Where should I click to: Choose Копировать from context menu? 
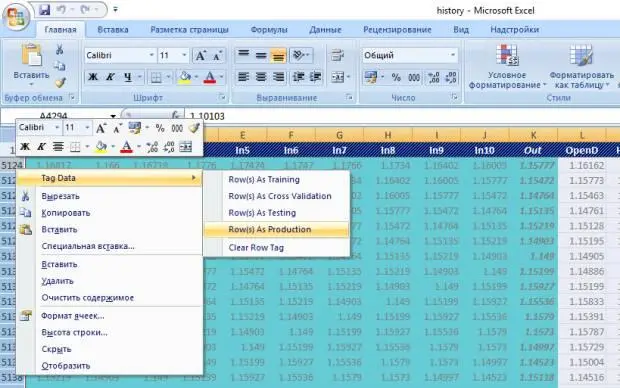[x=66, y=213]
